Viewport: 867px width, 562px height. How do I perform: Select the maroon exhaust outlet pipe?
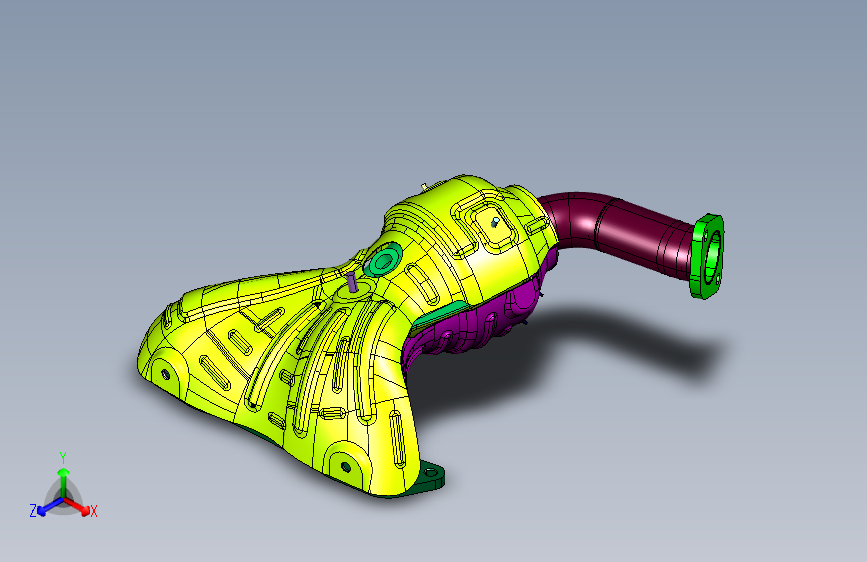tap(619, 231)
